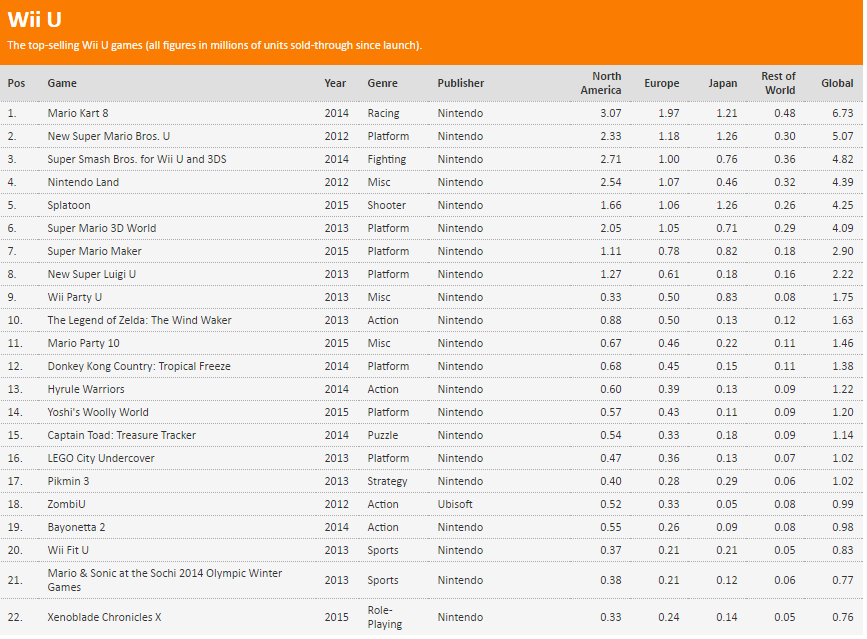Click the Pikmin 3 title
867x639 pixels.
(68, 481)
